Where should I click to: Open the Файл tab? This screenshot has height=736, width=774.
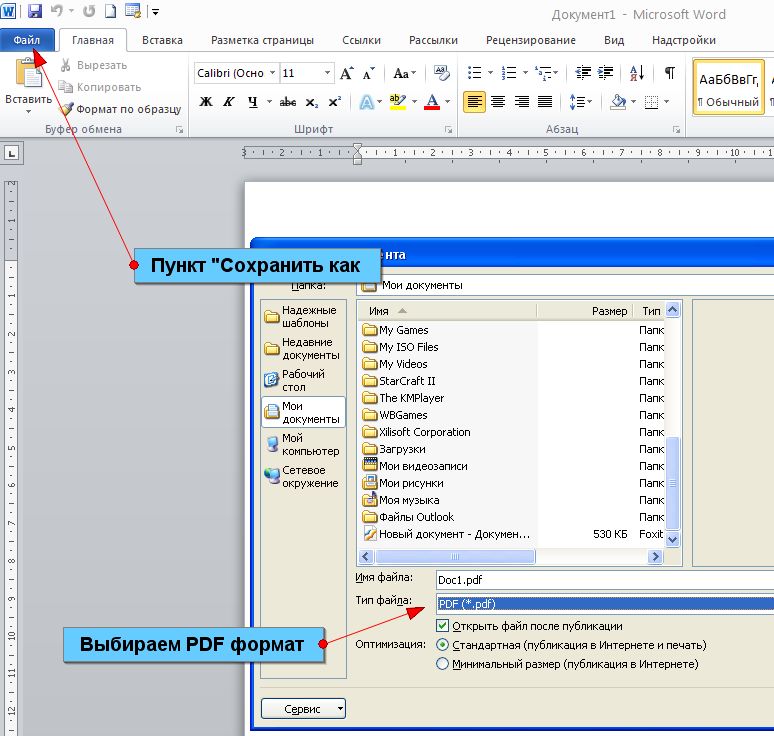(27, 40)
